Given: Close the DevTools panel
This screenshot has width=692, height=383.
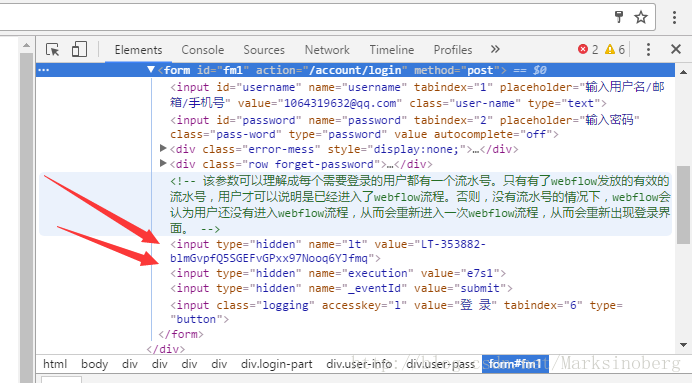Looking at the screenshot, I should [676, 49].
